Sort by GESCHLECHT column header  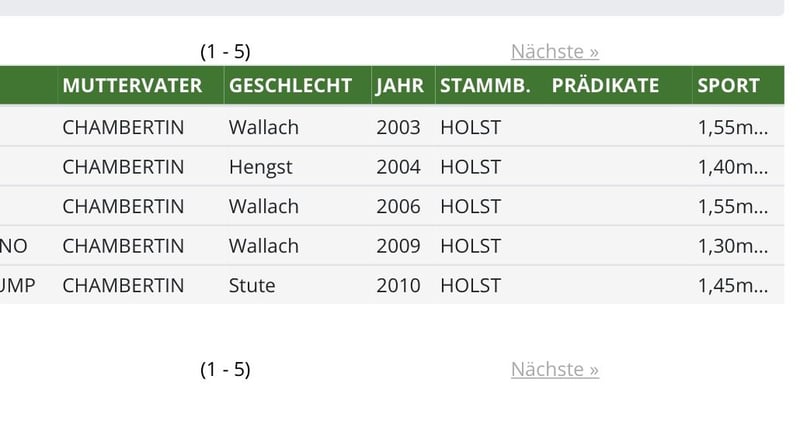coord(290,85)
